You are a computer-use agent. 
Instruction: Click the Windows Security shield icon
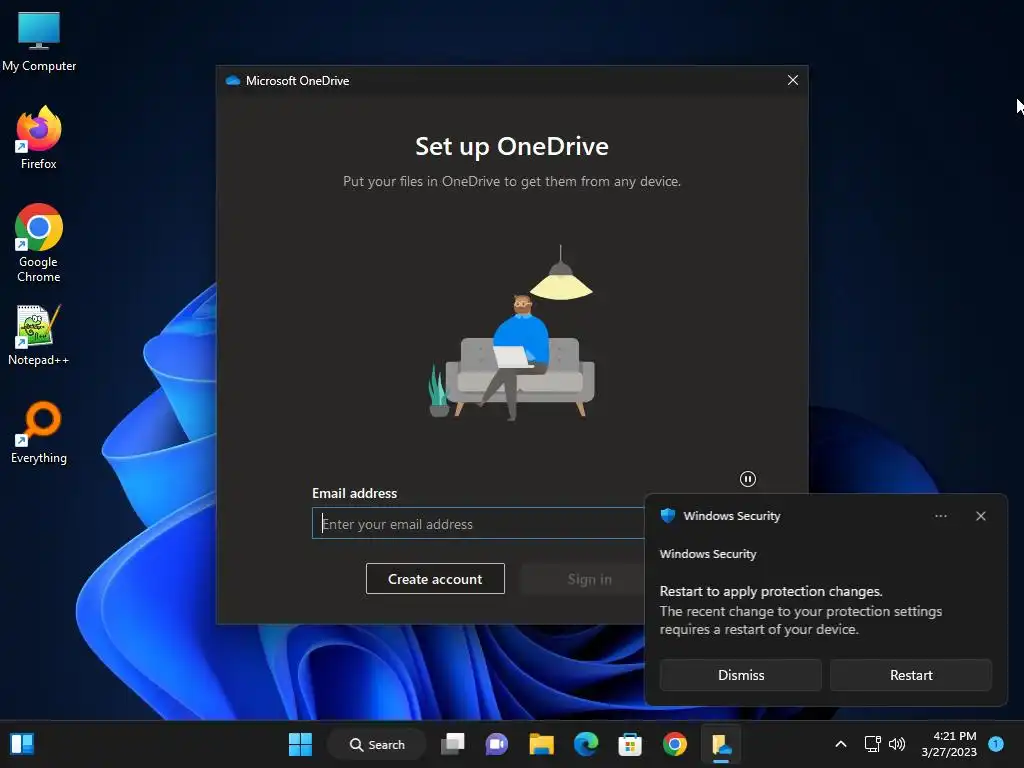[x=667, y=515]
